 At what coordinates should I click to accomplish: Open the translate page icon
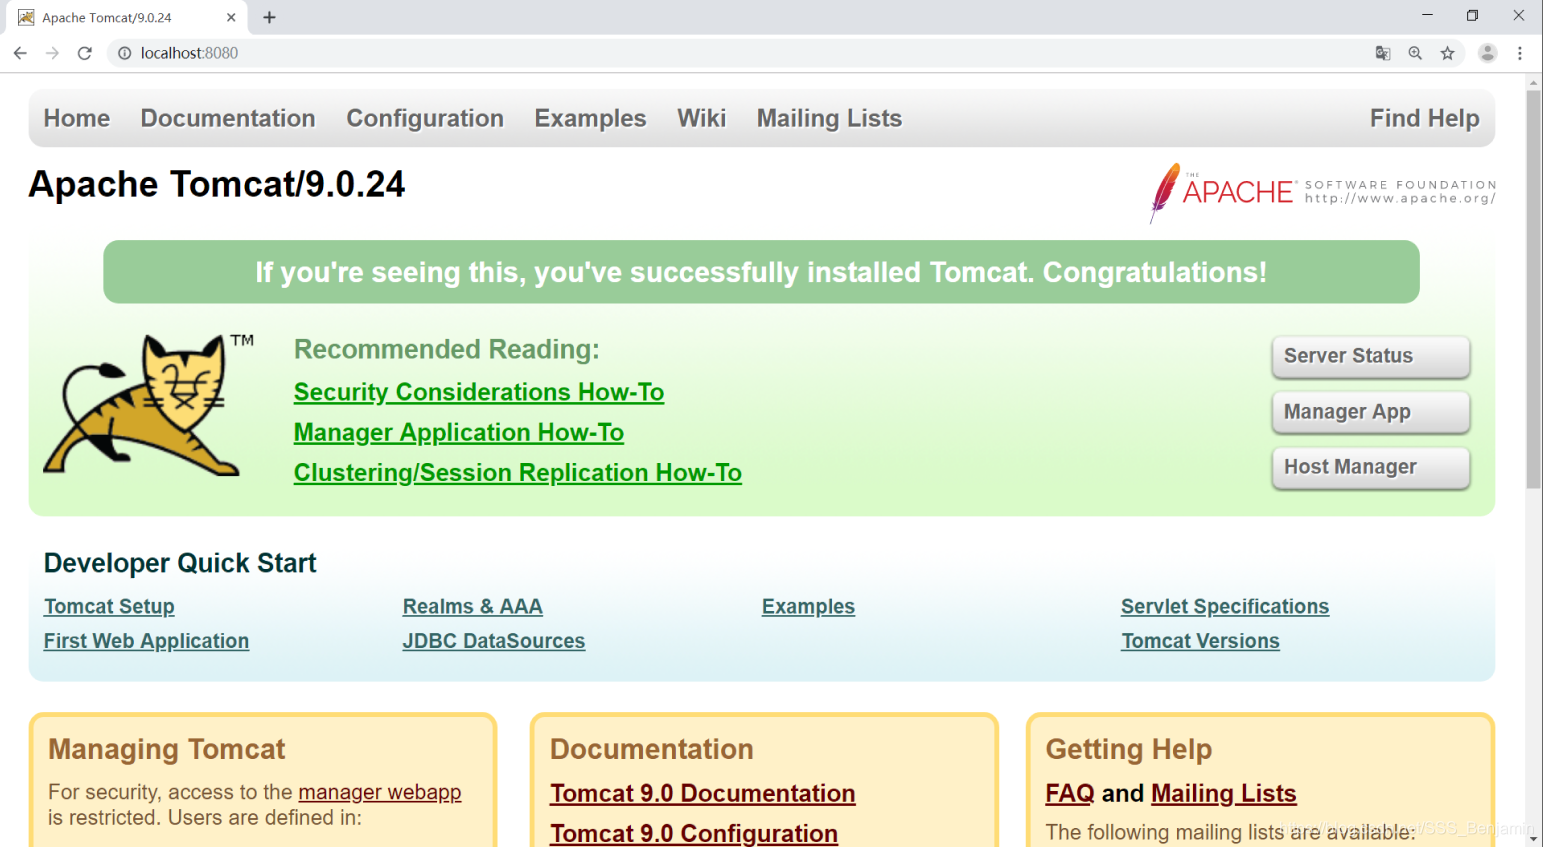(1383, 53)
